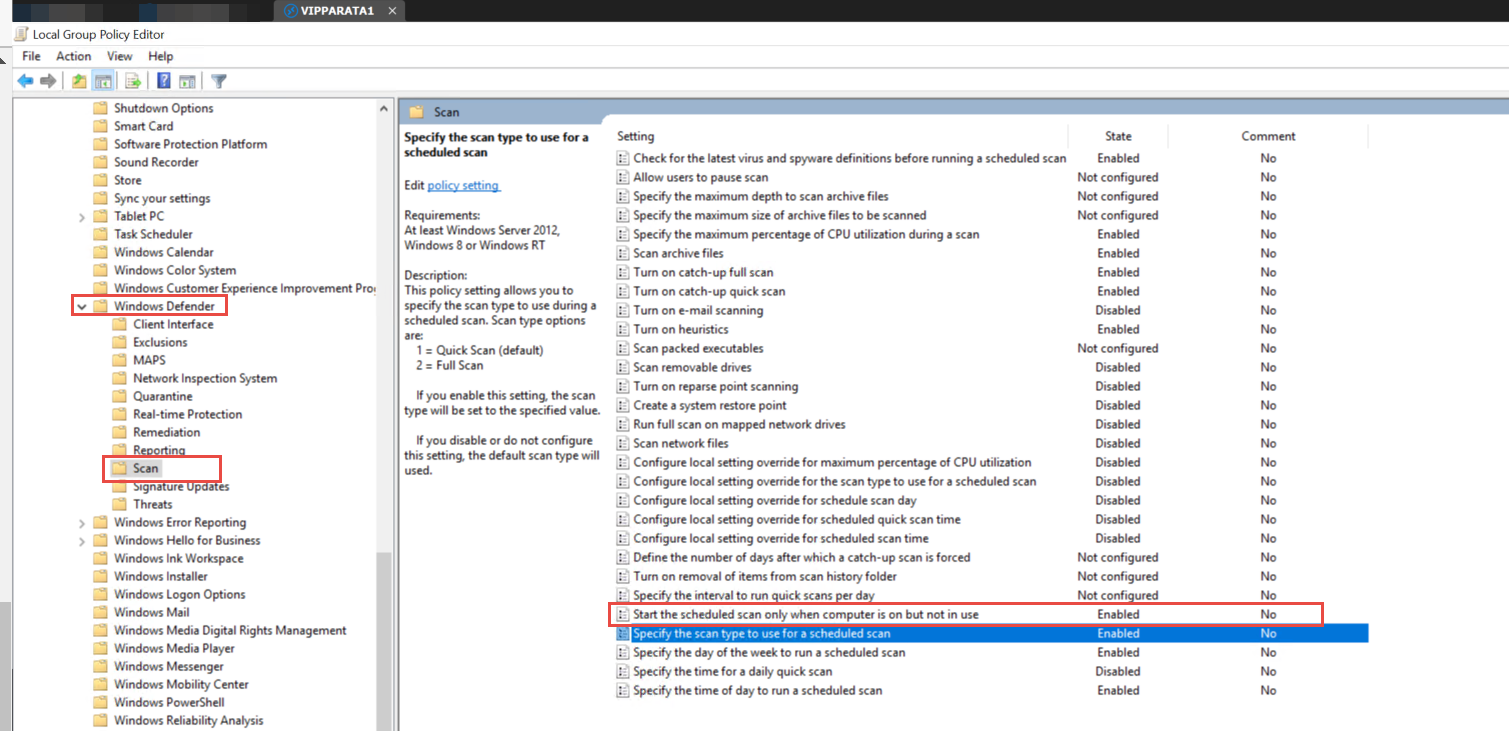Open the Action menu
1509x731 pixels.
(x=74, y=56)
